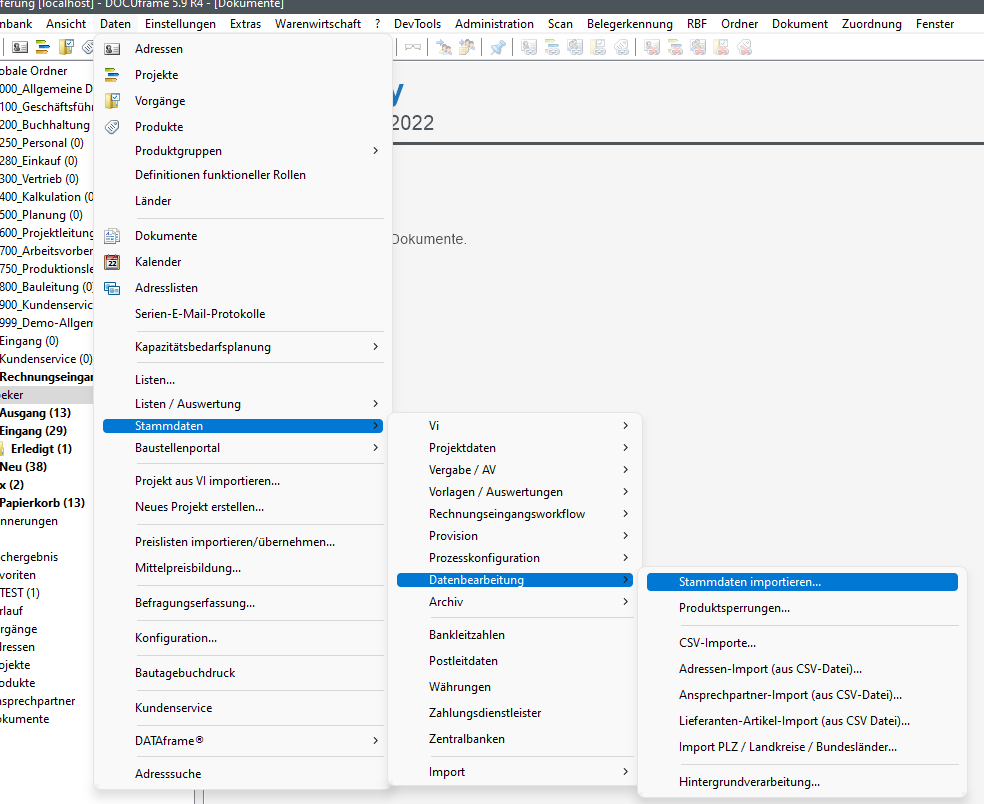Image resolution: width=984 pixels, height=804 pixels.
Task: Click the Vorgänge folder icon in the toolbar
Action: (66, 47)
